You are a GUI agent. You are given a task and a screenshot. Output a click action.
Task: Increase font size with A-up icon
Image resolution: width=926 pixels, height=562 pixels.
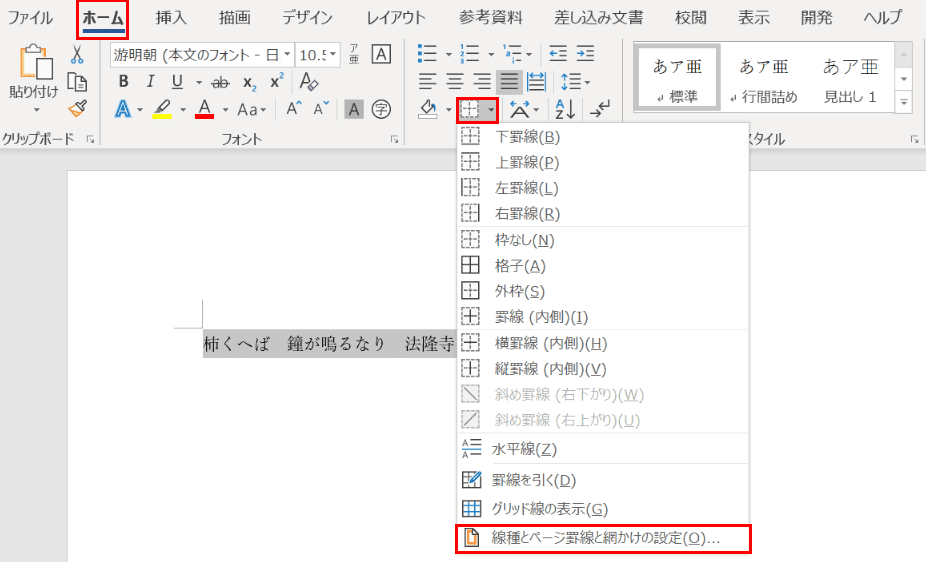(294, 109)
